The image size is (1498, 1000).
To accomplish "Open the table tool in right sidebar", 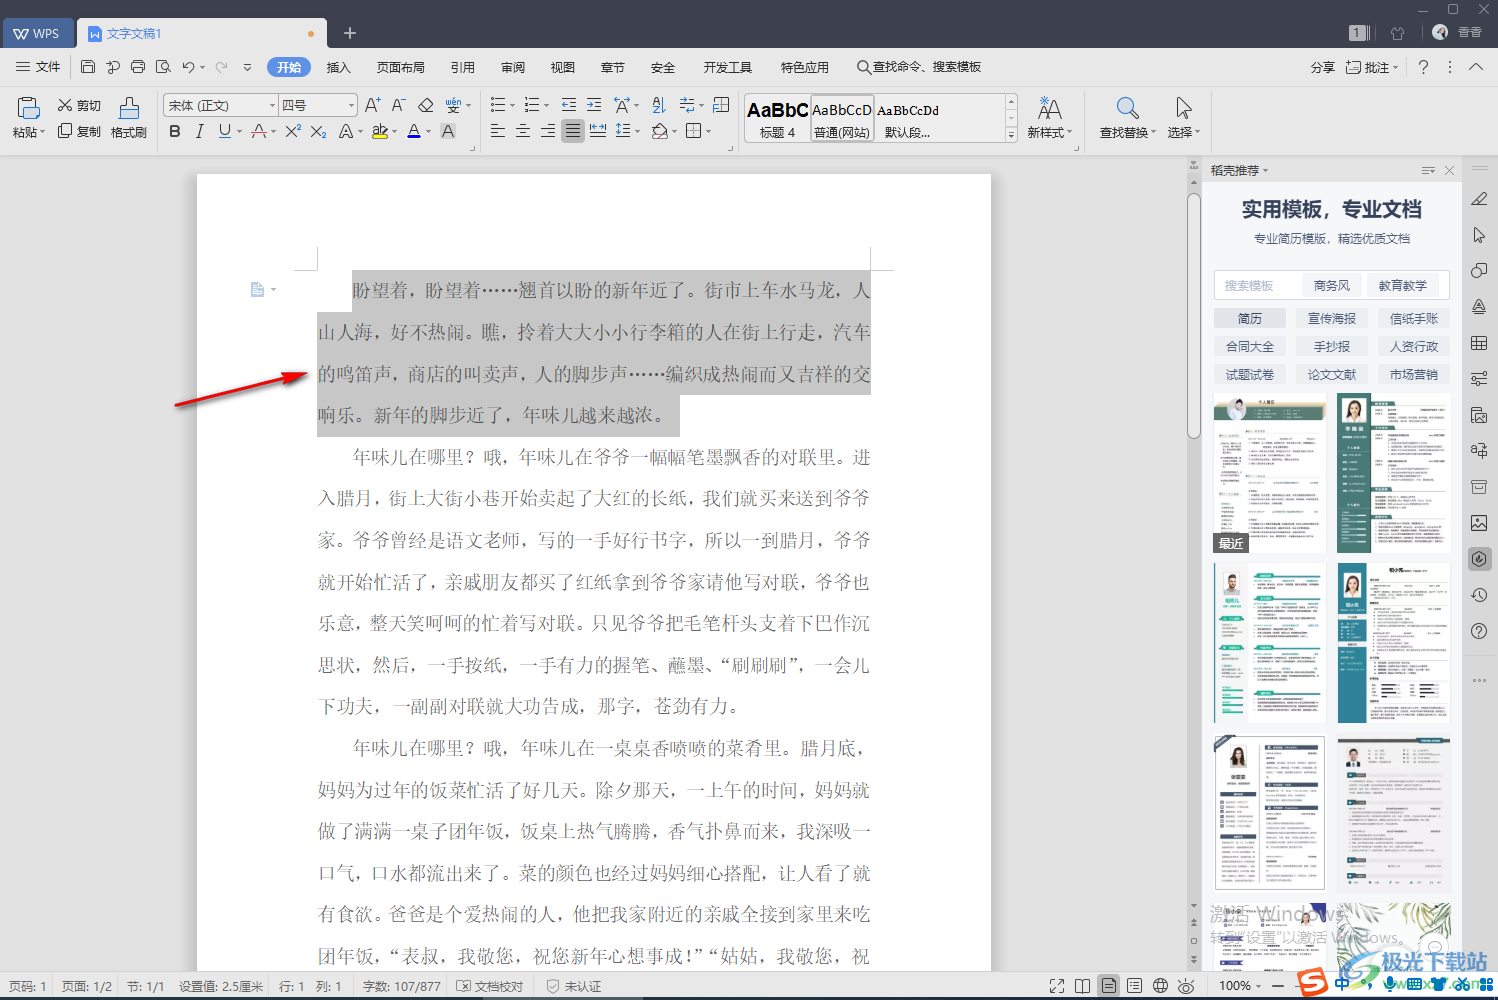I will pos(1479,343).
